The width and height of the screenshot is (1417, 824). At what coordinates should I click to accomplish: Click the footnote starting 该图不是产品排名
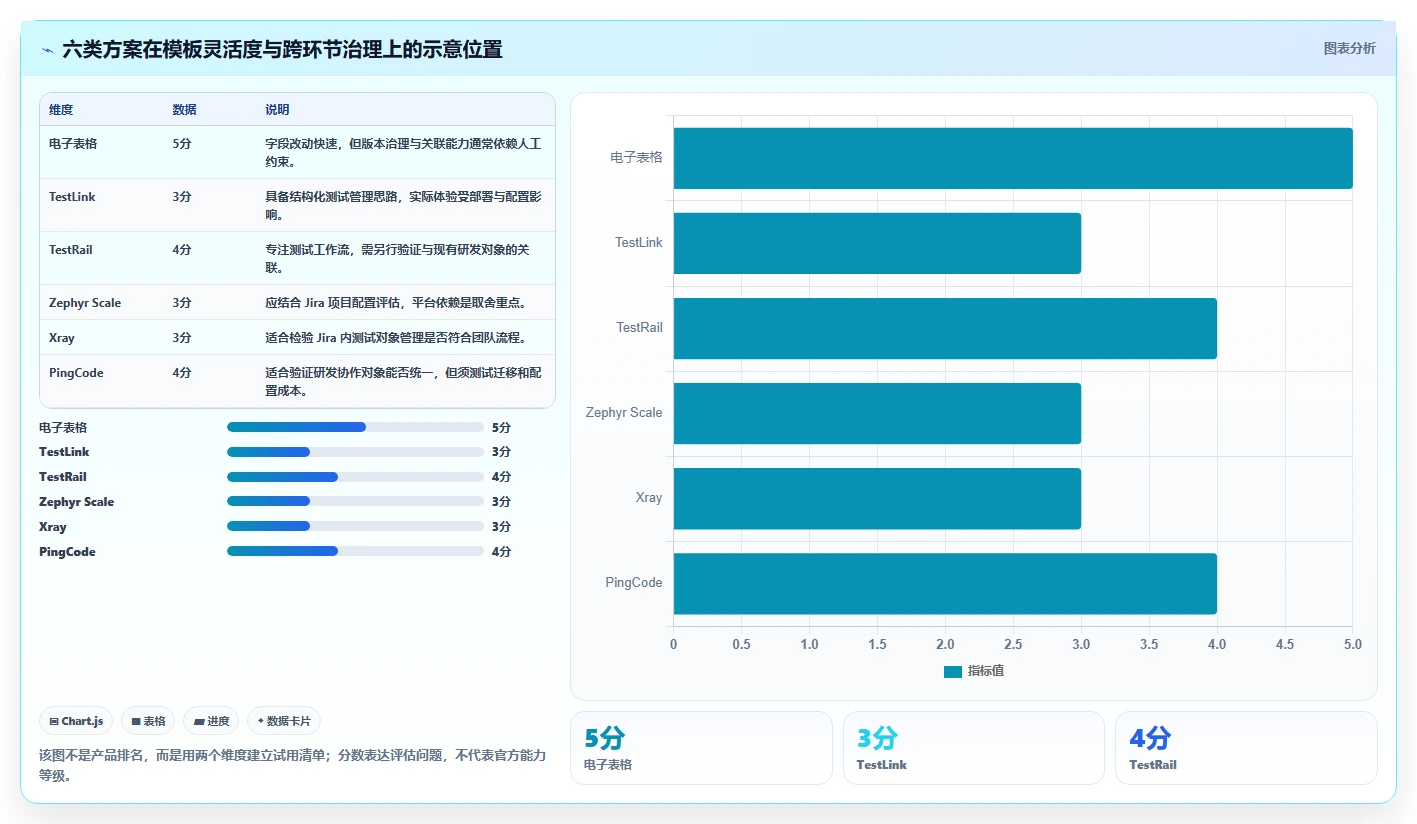[x=292, y=765]
